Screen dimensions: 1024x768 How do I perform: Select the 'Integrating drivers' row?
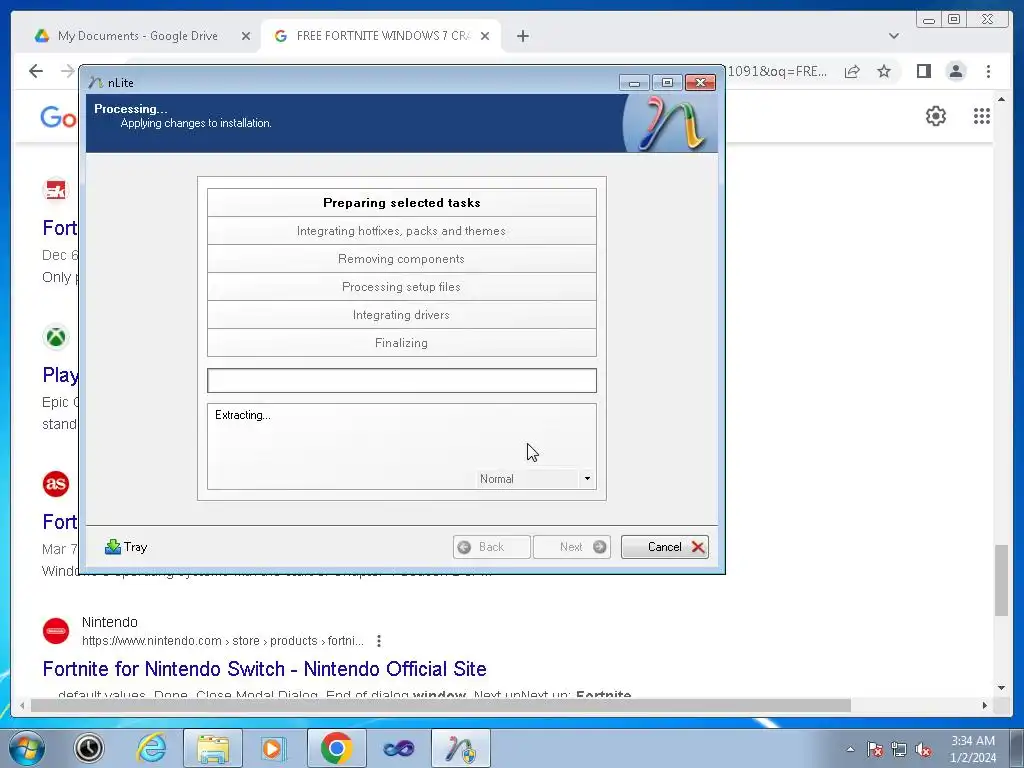402,315
